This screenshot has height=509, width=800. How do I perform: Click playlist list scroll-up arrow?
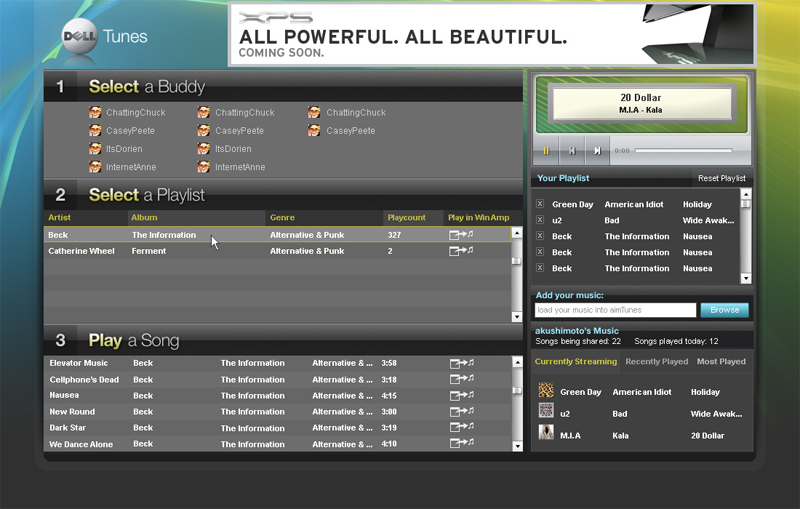[x=517, y=233]
